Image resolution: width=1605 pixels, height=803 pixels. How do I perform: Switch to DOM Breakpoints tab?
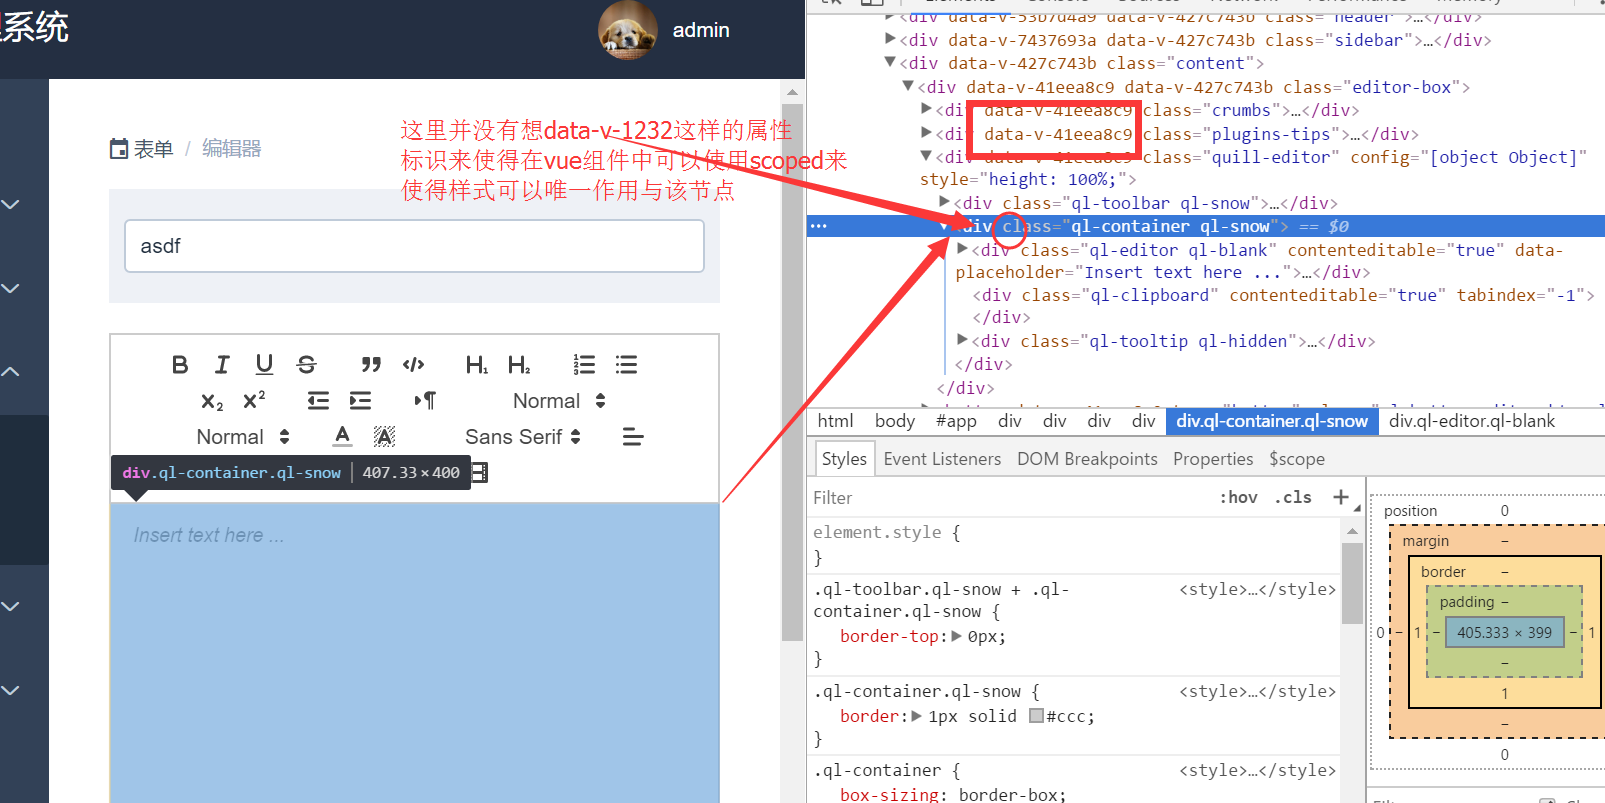pyautogui.click(x=1087, y=459)
